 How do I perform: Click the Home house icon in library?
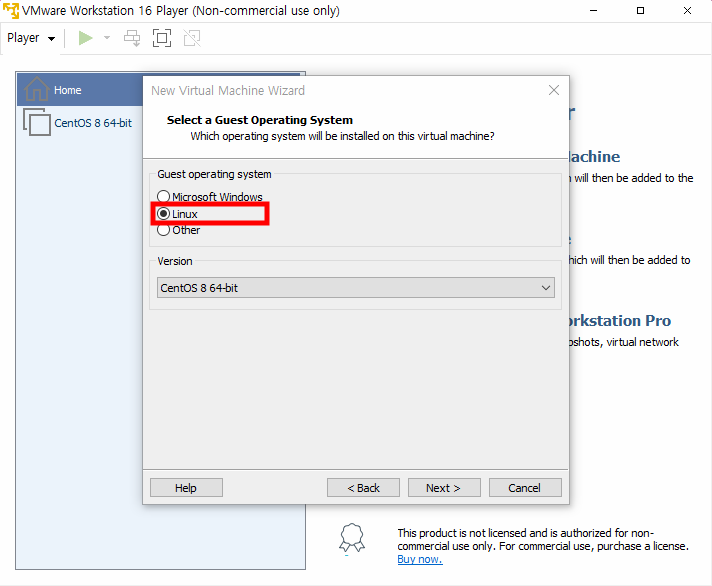(36, 89)
